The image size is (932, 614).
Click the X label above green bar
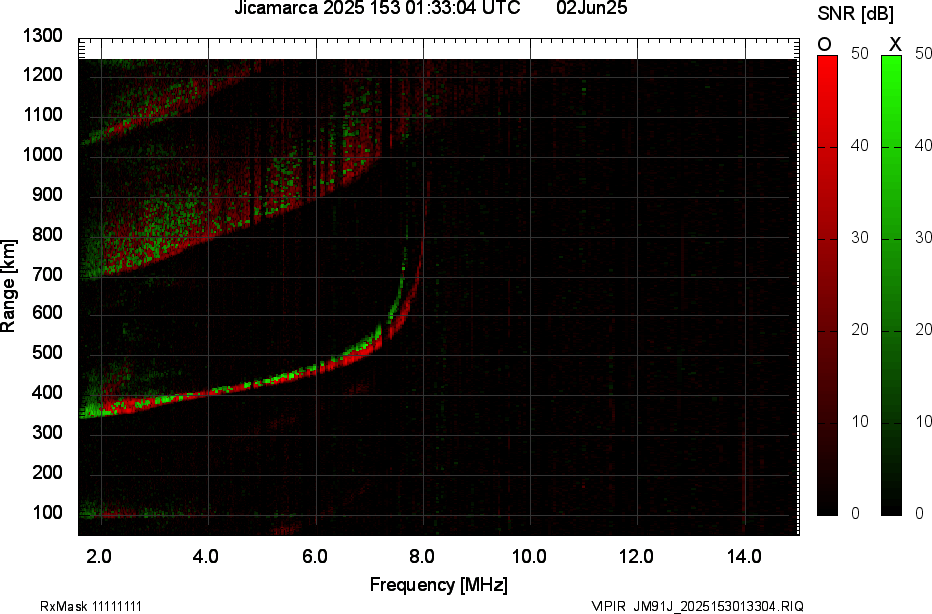point(894,44)
